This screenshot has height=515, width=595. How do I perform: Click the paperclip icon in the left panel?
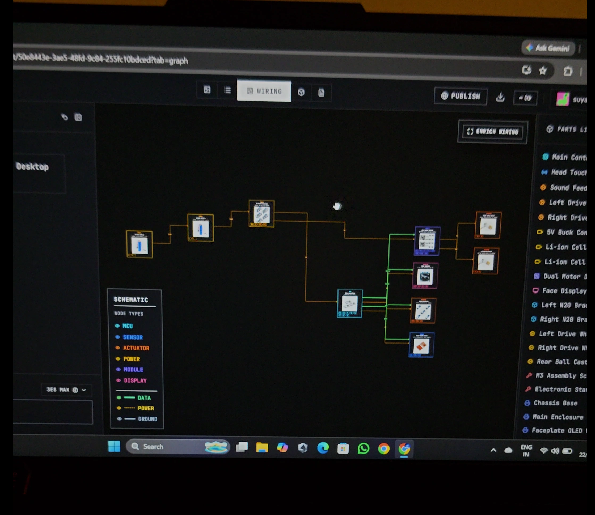point(64,117)
